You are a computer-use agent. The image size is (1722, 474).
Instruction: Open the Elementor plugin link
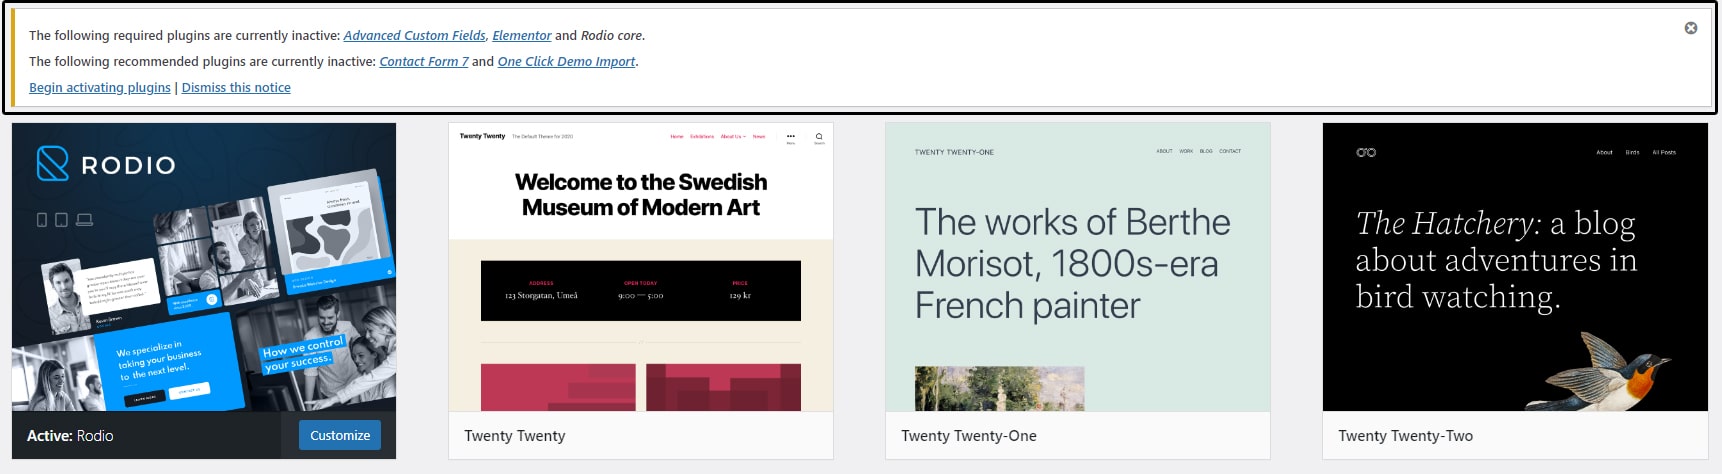pyautogui.click(x=521, y=35)
